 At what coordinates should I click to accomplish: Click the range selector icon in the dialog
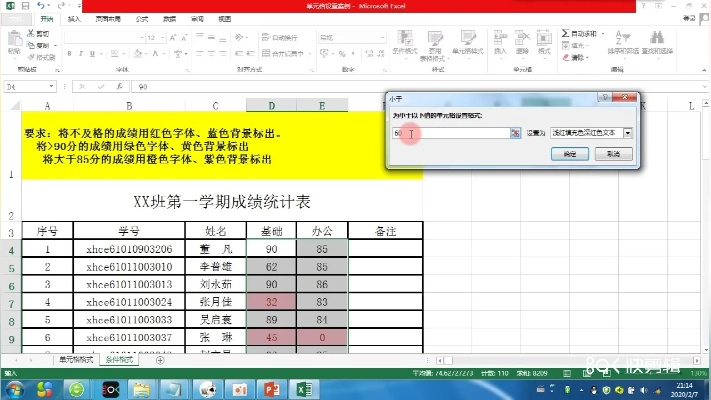(x=515, y=132)
